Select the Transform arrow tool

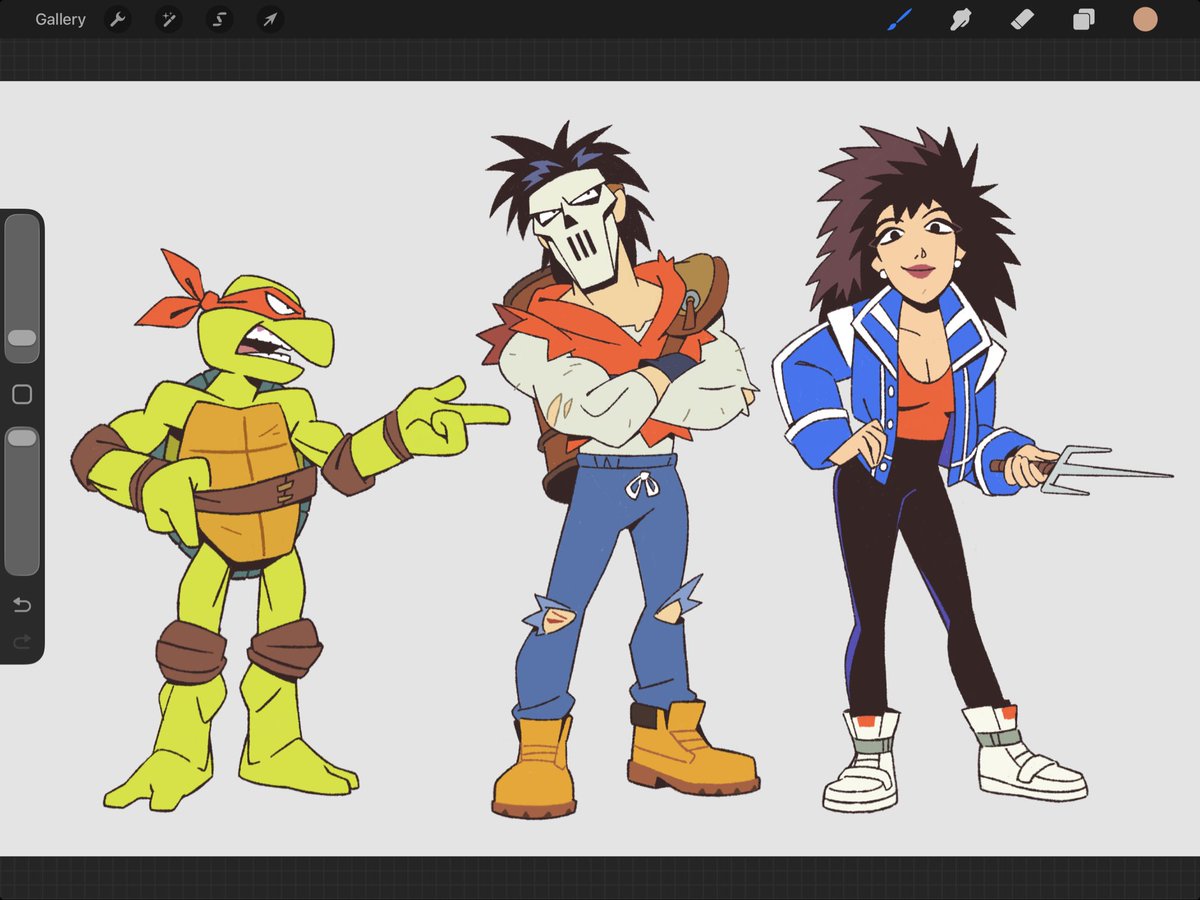pyautogui.click(x=270, y=20)
